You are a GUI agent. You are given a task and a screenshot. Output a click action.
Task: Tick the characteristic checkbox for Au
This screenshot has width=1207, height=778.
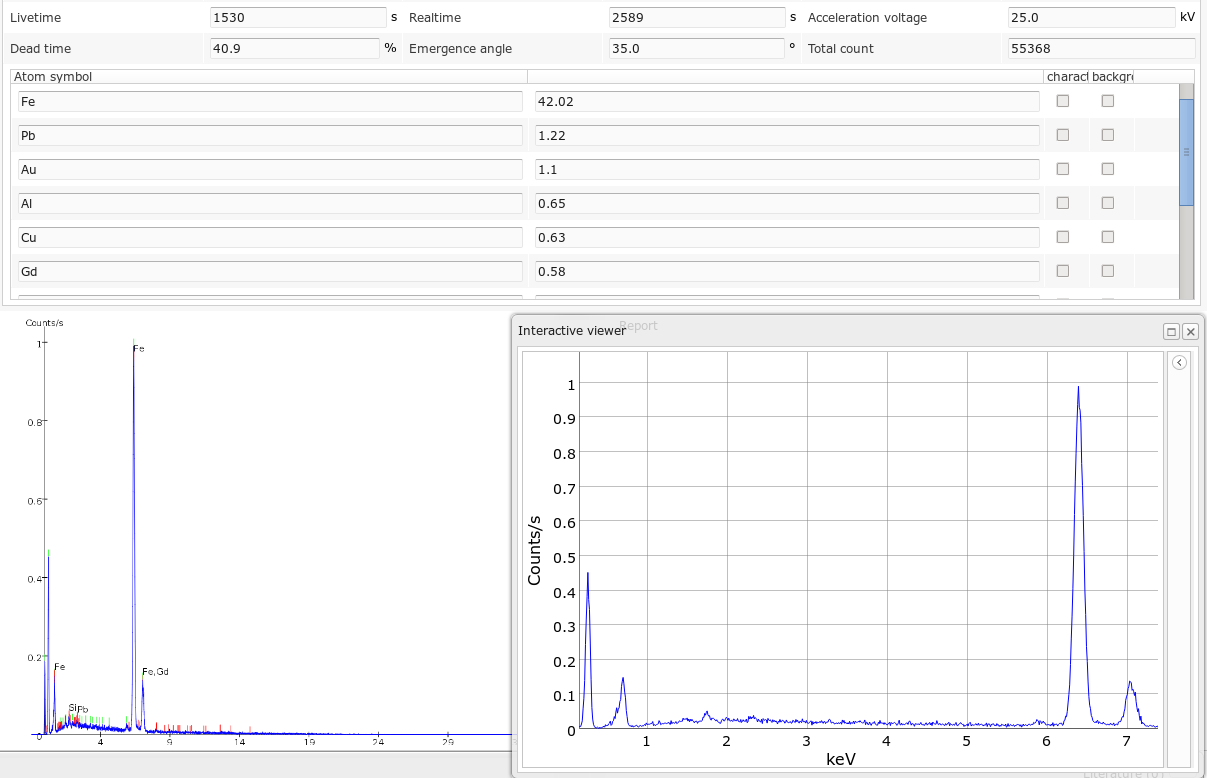[x=1063, y=169]
